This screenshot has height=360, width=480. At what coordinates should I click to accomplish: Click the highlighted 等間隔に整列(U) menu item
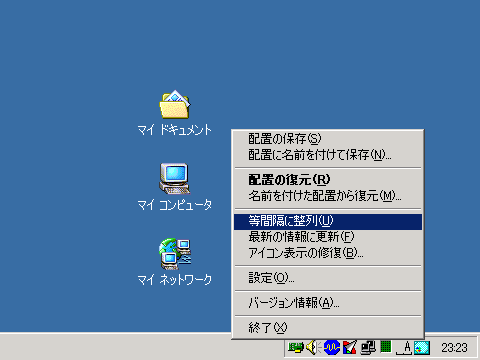tap(328, 222)
